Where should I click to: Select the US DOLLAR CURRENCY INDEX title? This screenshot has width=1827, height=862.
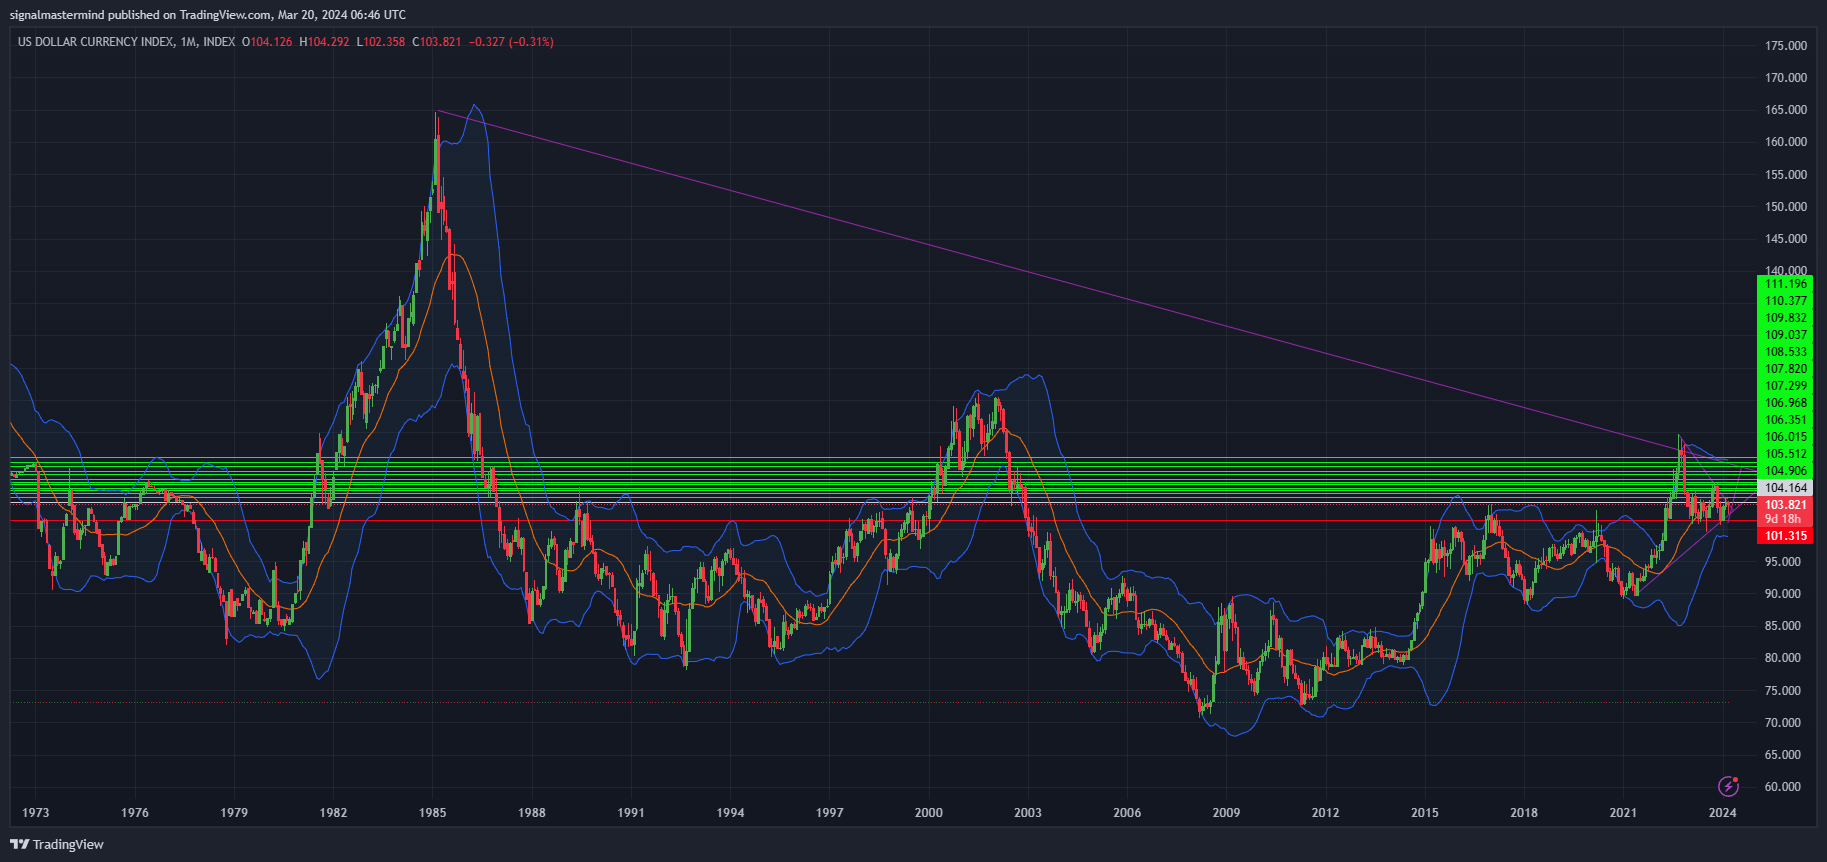pos(95,42)
